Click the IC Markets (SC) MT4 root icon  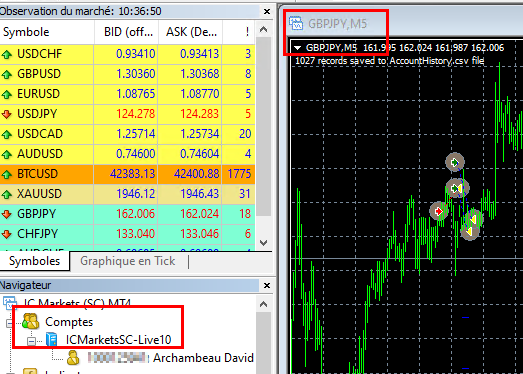(x=9, y=302)
